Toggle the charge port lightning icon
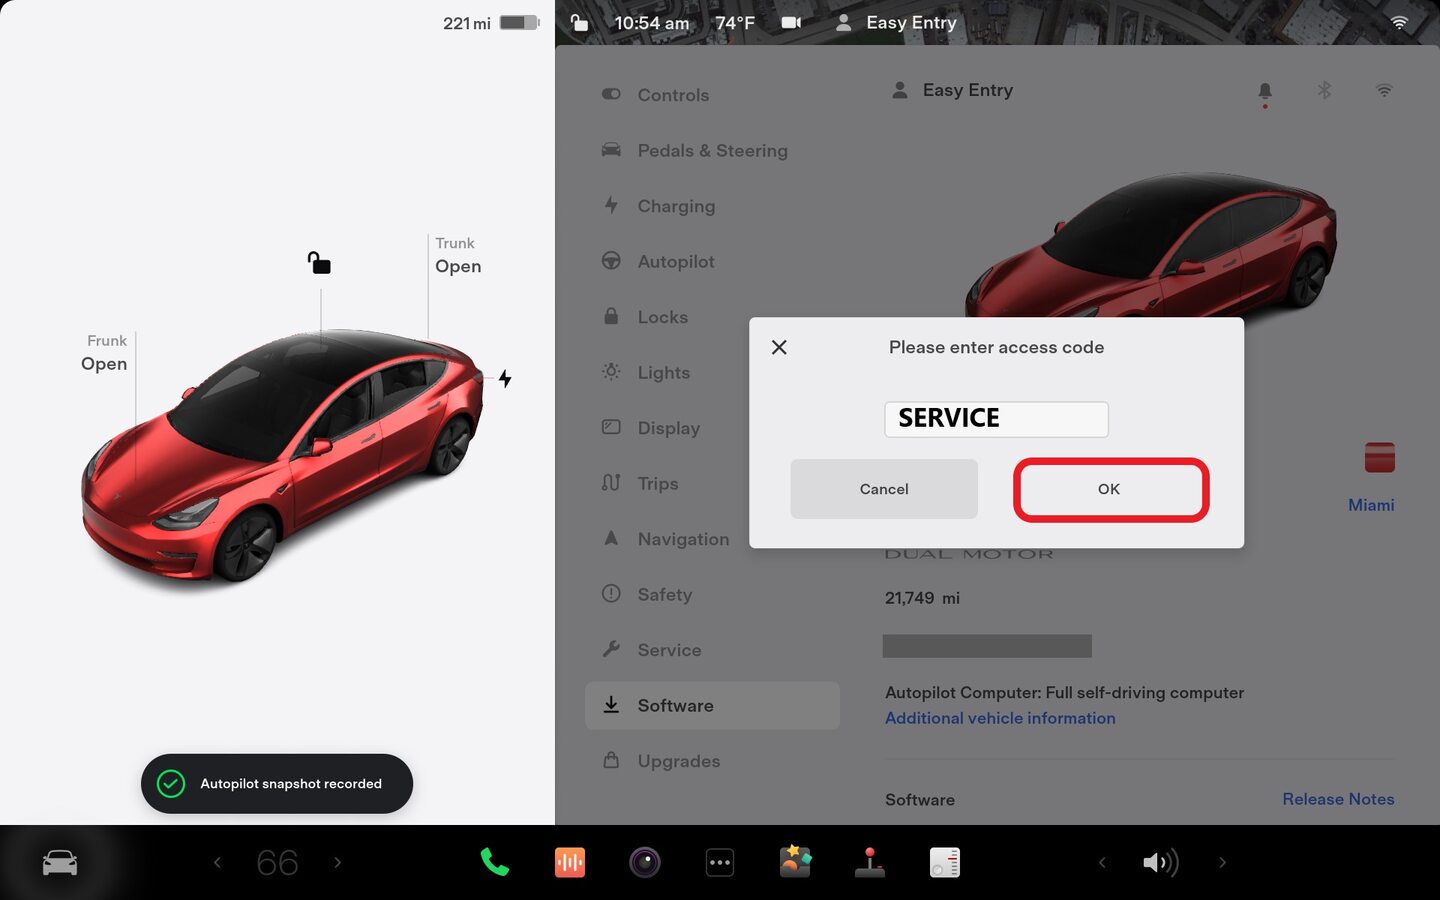The image size is (1440, 900). point(505,379)
